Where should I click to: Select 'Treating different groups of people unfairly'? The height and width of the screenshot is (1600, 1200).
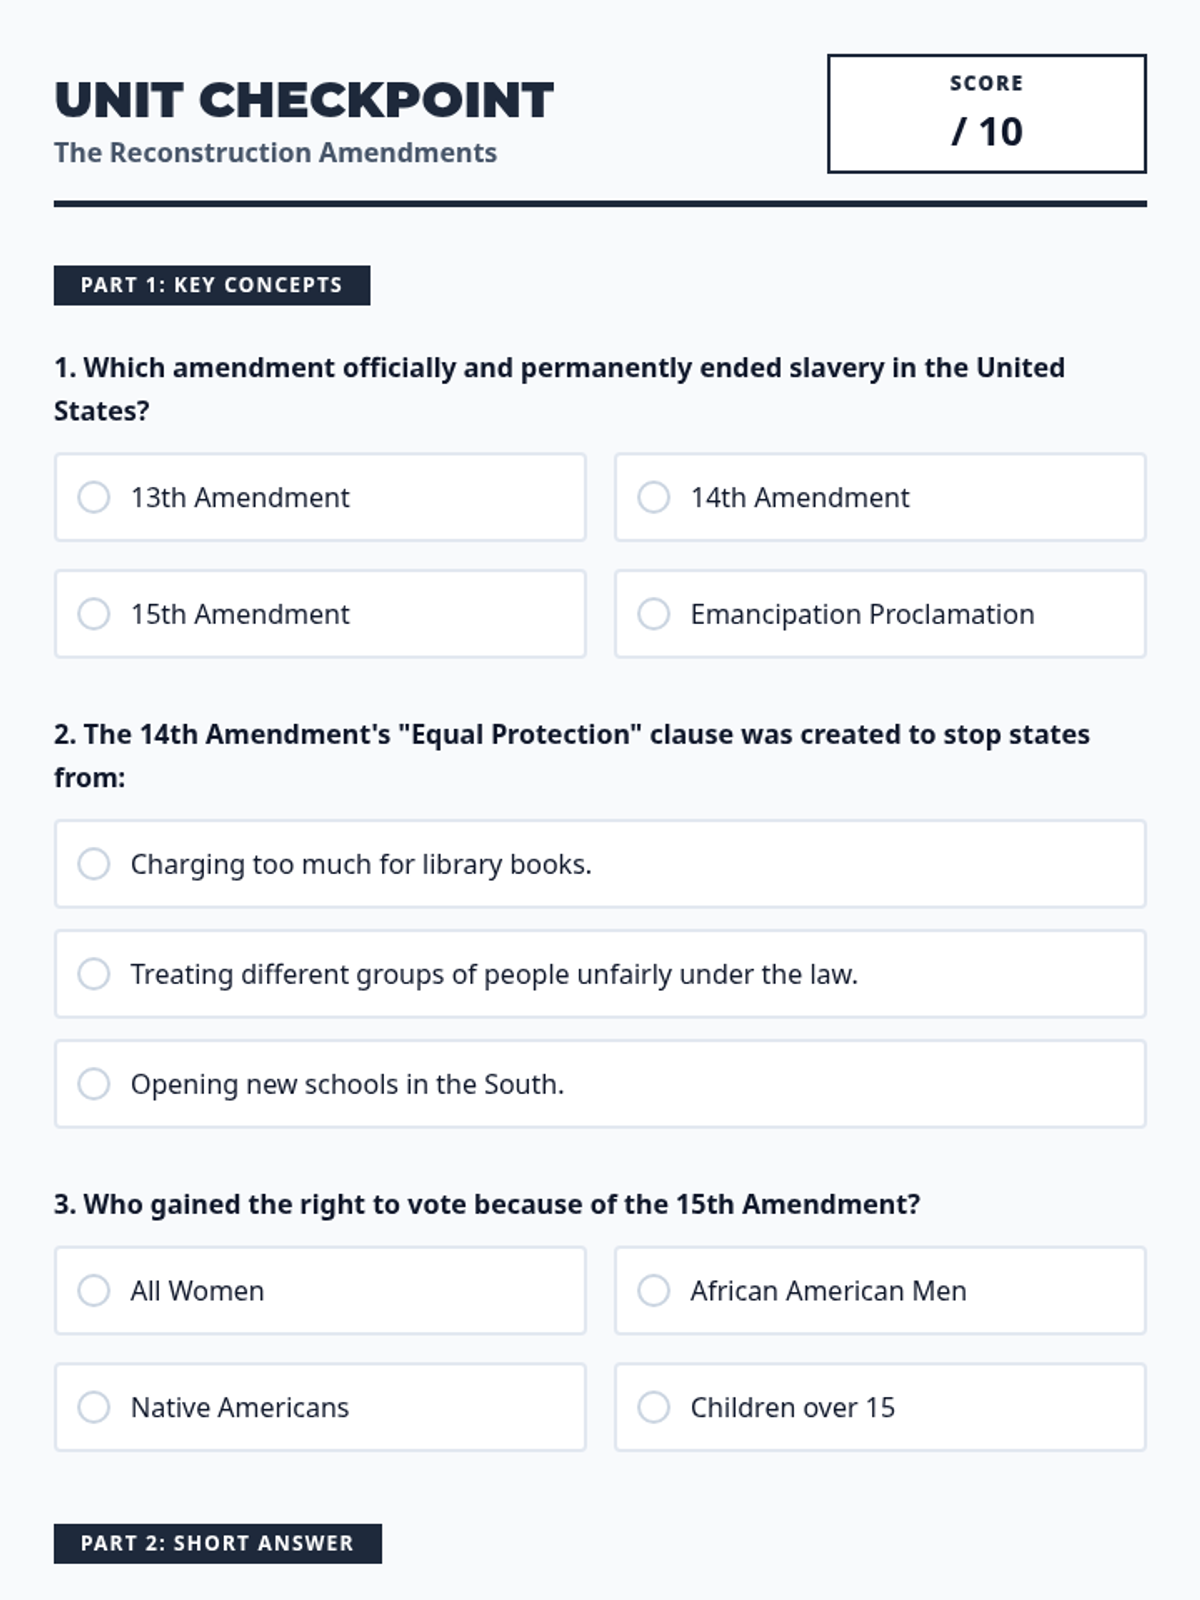coord(94,974)
